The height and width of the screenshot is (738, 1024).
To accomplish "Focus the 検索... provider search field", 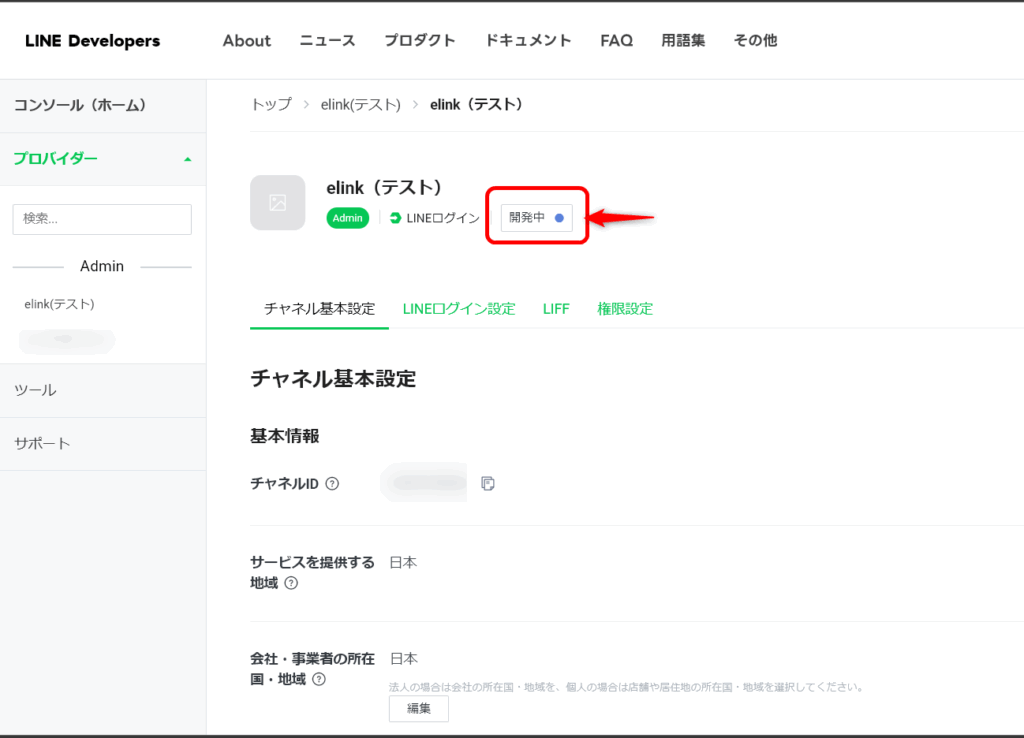I will coord(102,219).
